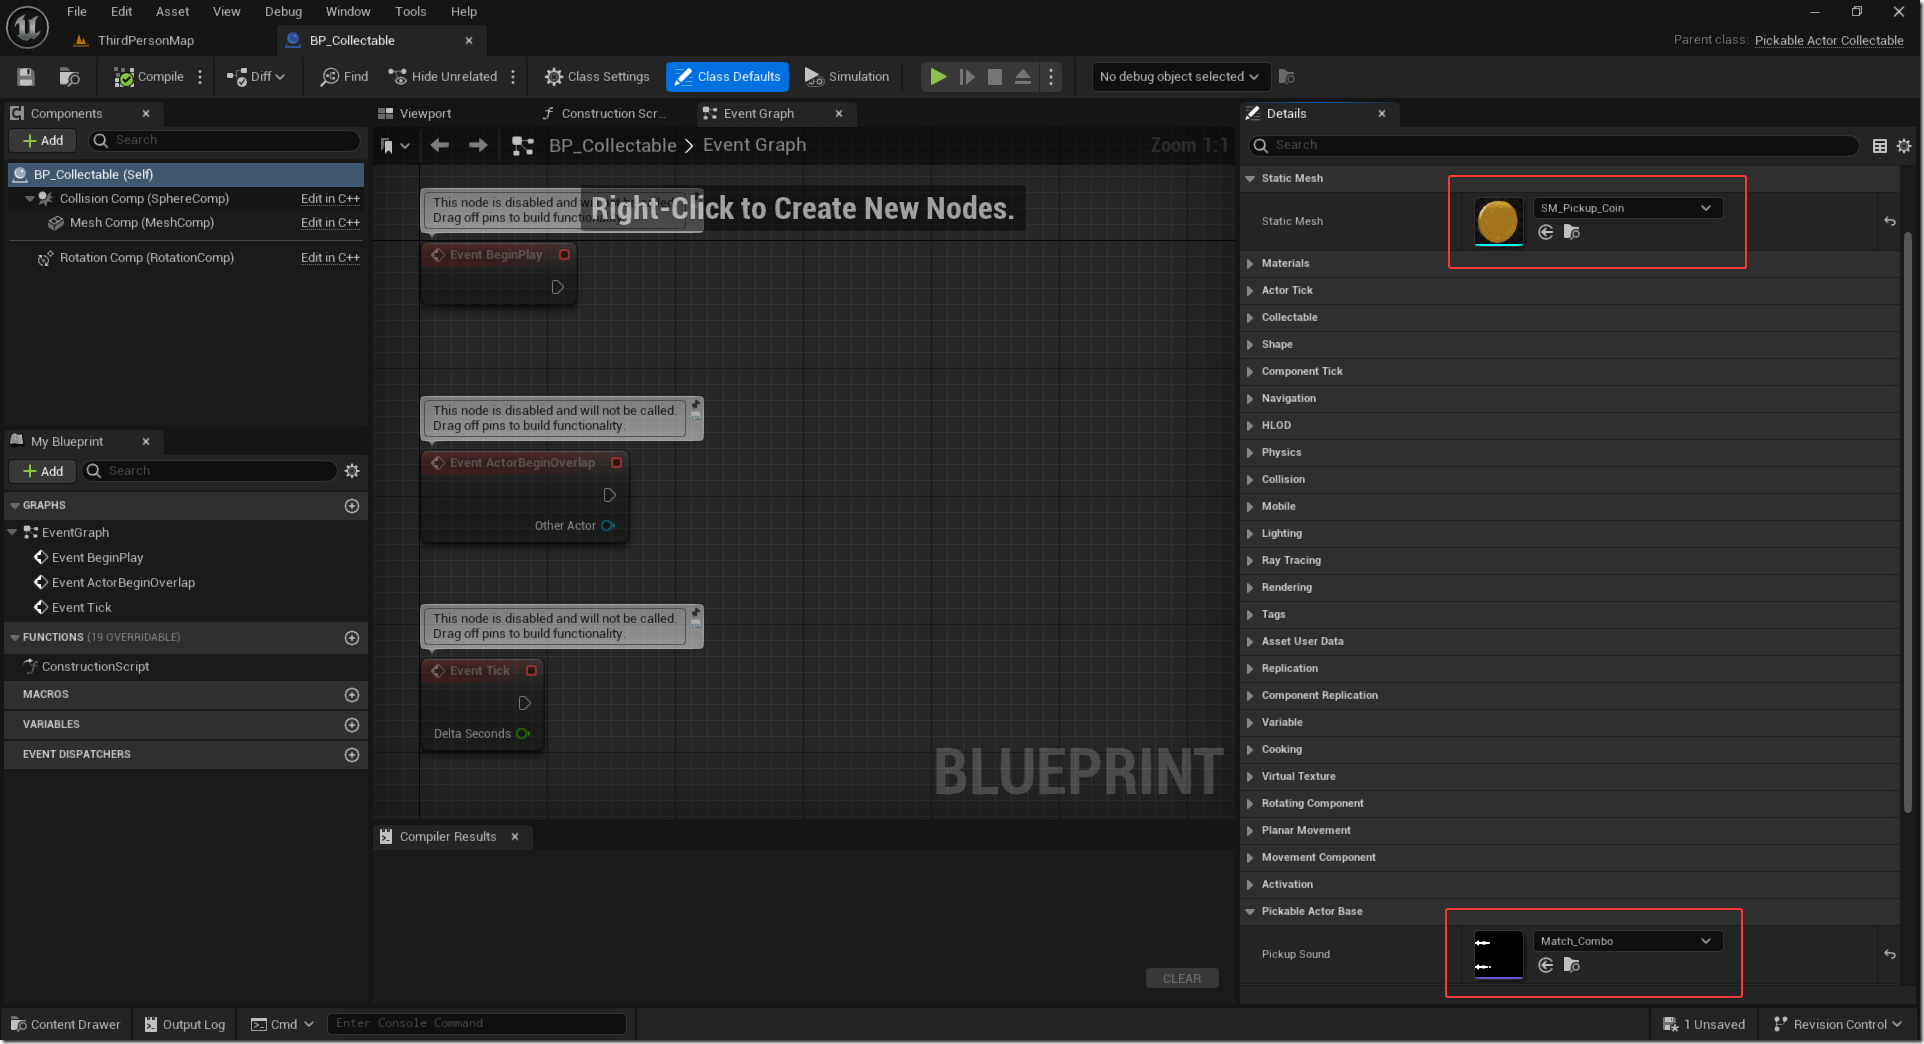The height and width of the screenshot is (1044, 1924).
Task: Open the Output Log
Action: (185, 1025)
